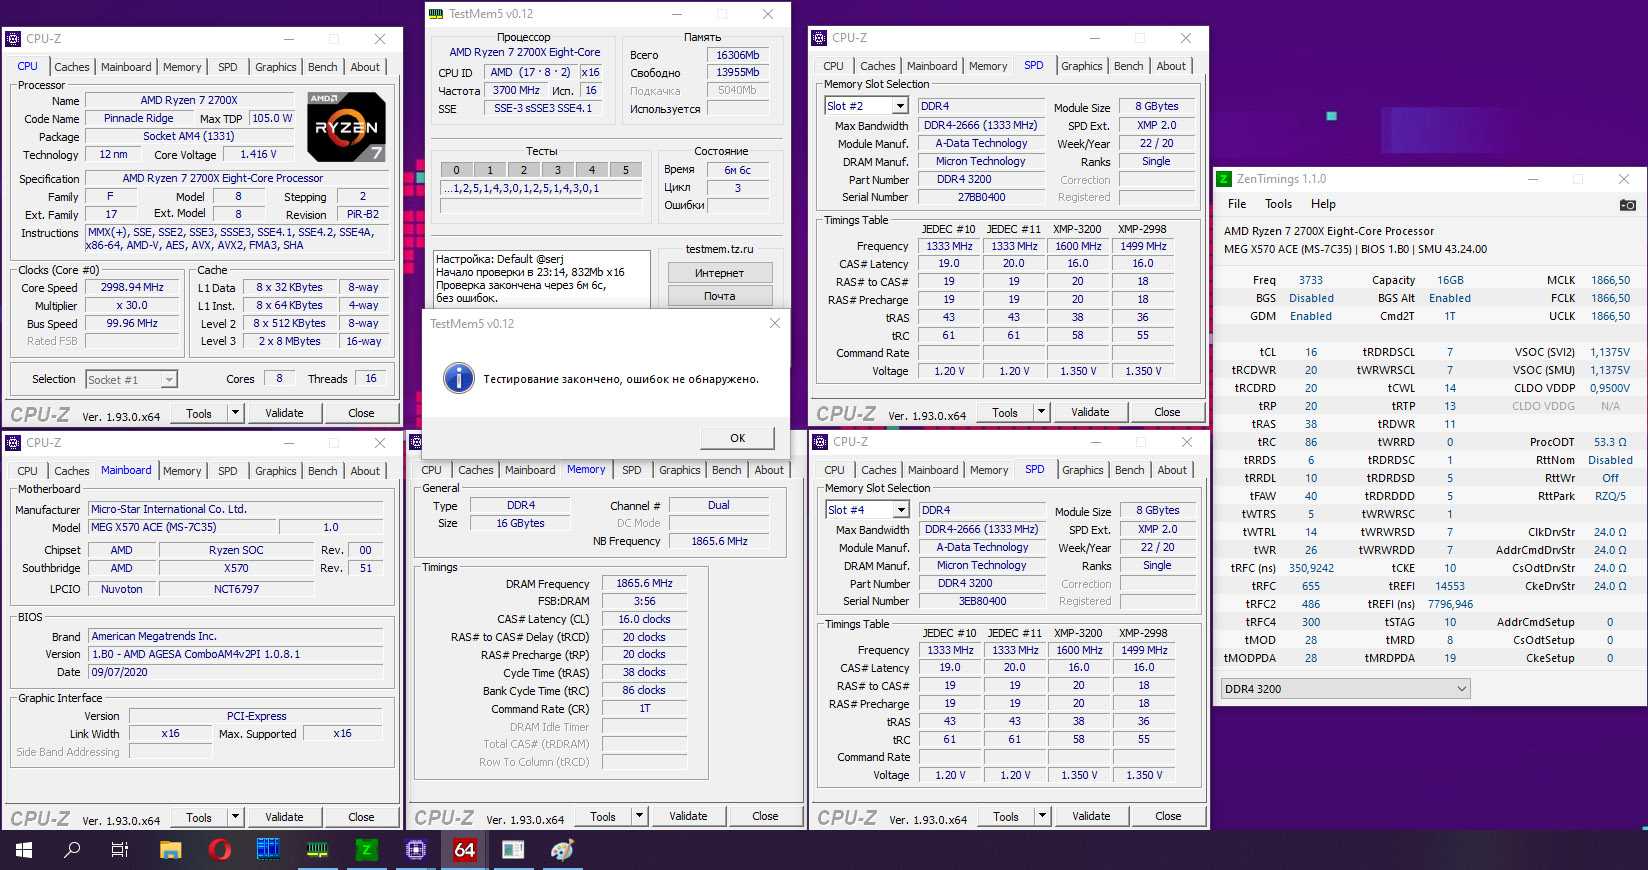Click the Windows Start button
The width and height of the screenshot is (1648, 870).
[24, 850]
